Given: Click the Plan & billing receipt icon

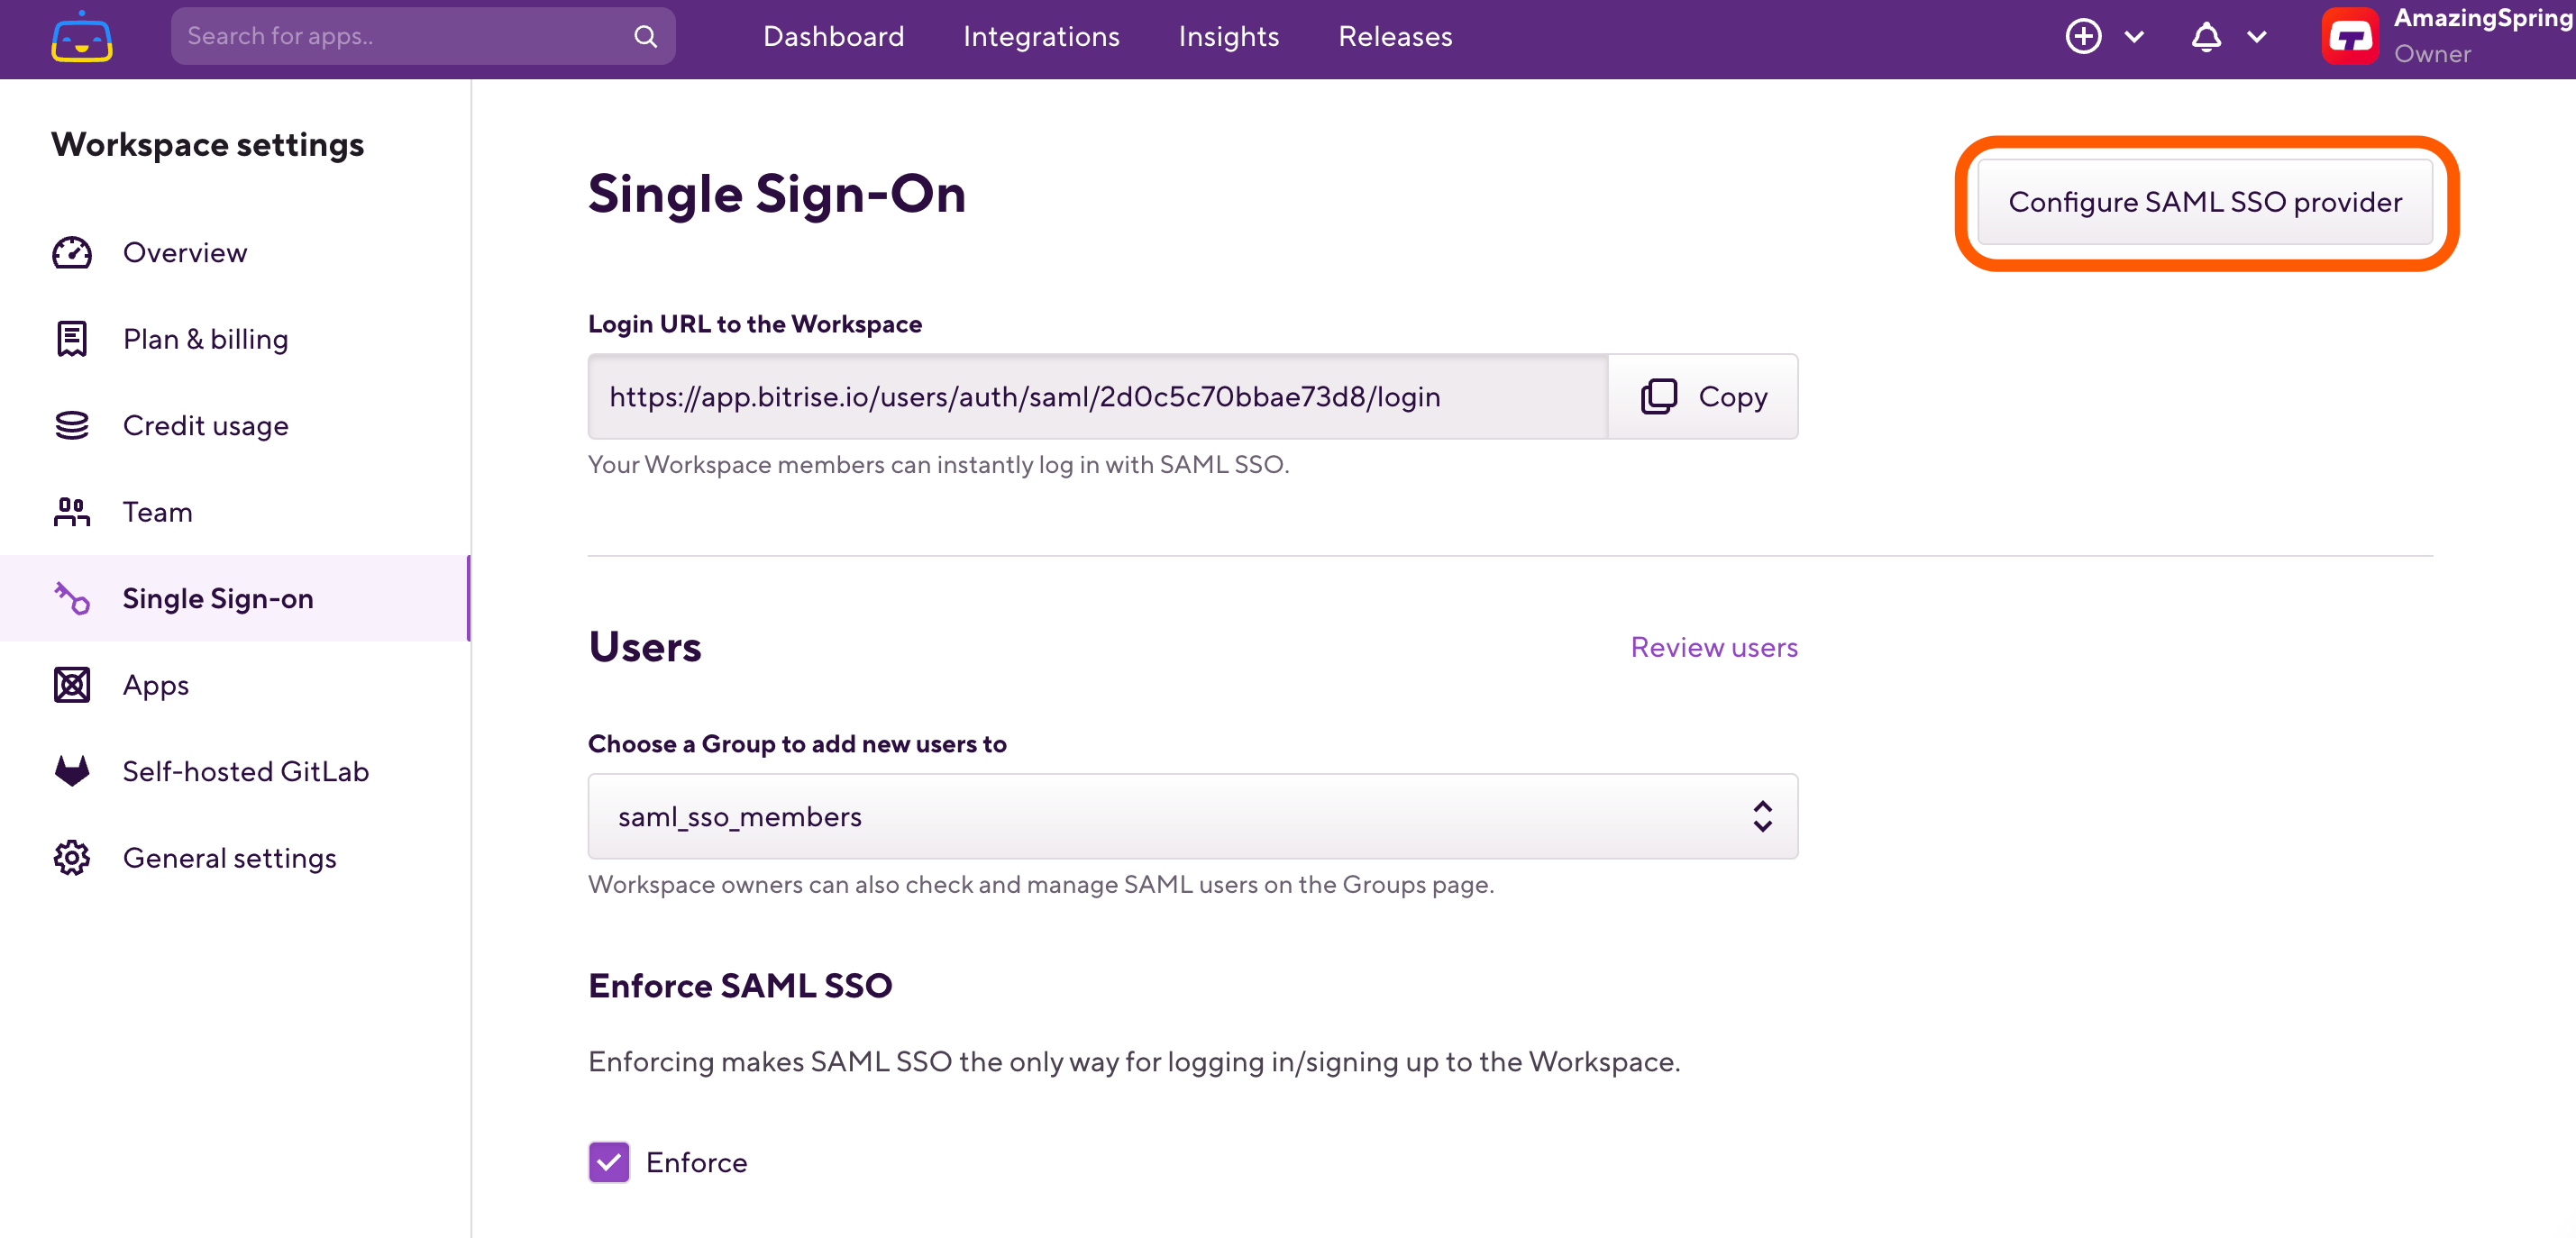Looking at the screenshot, I should 72,339.
